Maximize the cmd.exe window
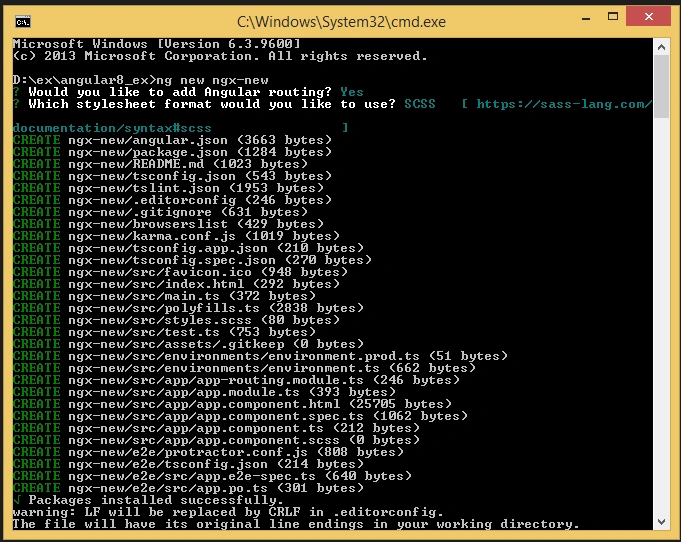This screenshot has width=681, height=542. point(612,17)
